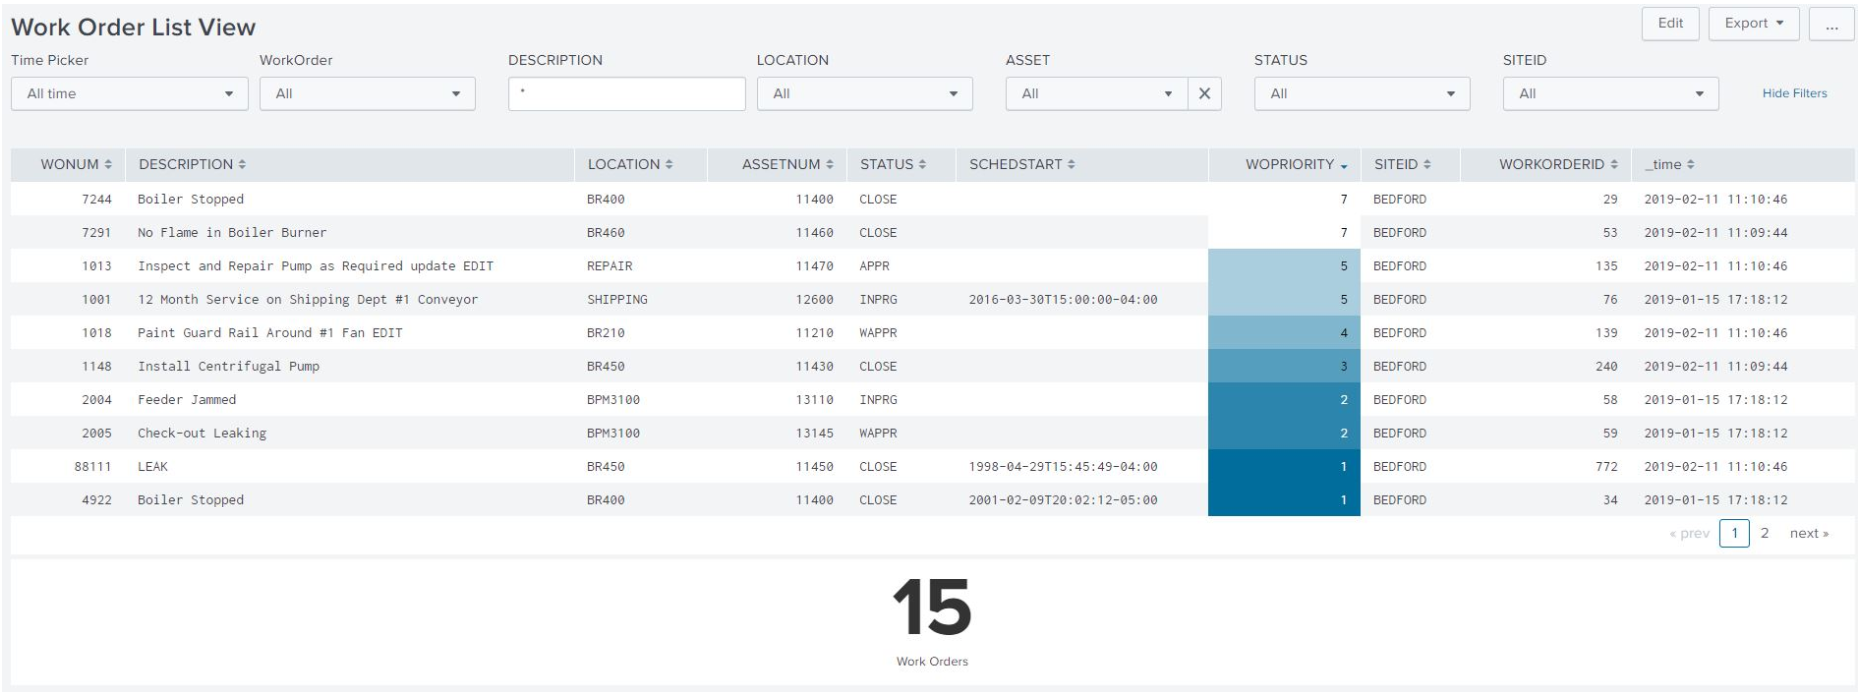The height and width of the screenshot is (698, 1860).
Task: Click priority 2 cell for Feeder Jammed row
Action: [1284, 400]
